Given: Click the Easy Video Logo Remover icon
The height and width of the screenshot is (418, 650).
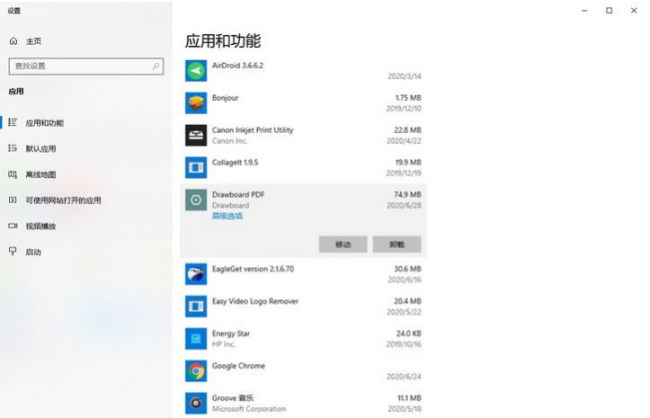Looking at the screenshot, I should (x=196, y=306).
